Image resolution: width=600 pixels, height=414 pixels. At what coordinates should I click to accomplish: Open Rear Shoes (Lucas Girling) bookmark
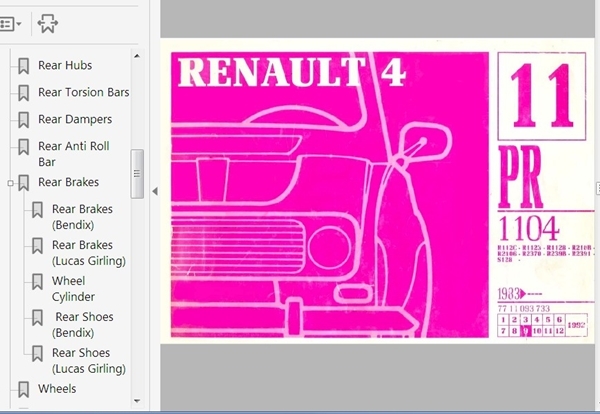[89, 360]
